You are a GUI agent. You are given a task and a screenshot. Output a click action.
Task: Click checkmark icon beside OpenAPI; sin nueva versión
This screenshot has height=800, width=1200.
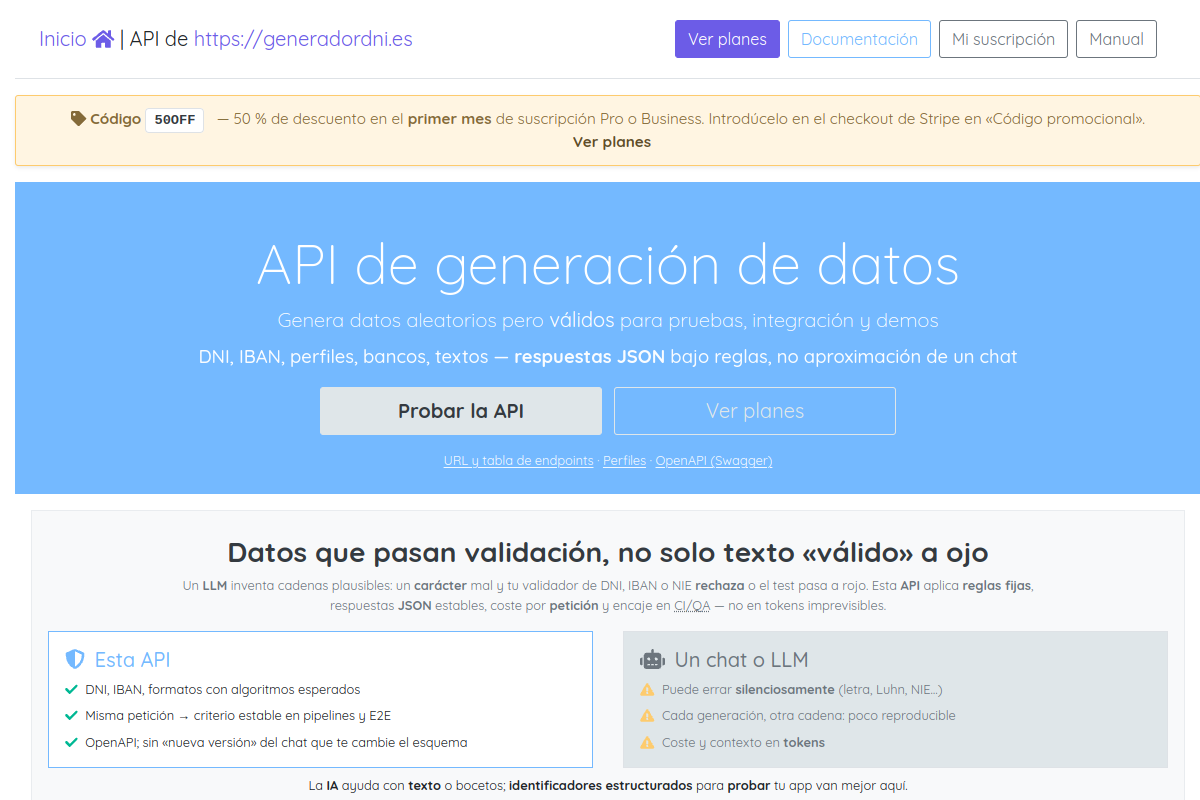[71, 743]
